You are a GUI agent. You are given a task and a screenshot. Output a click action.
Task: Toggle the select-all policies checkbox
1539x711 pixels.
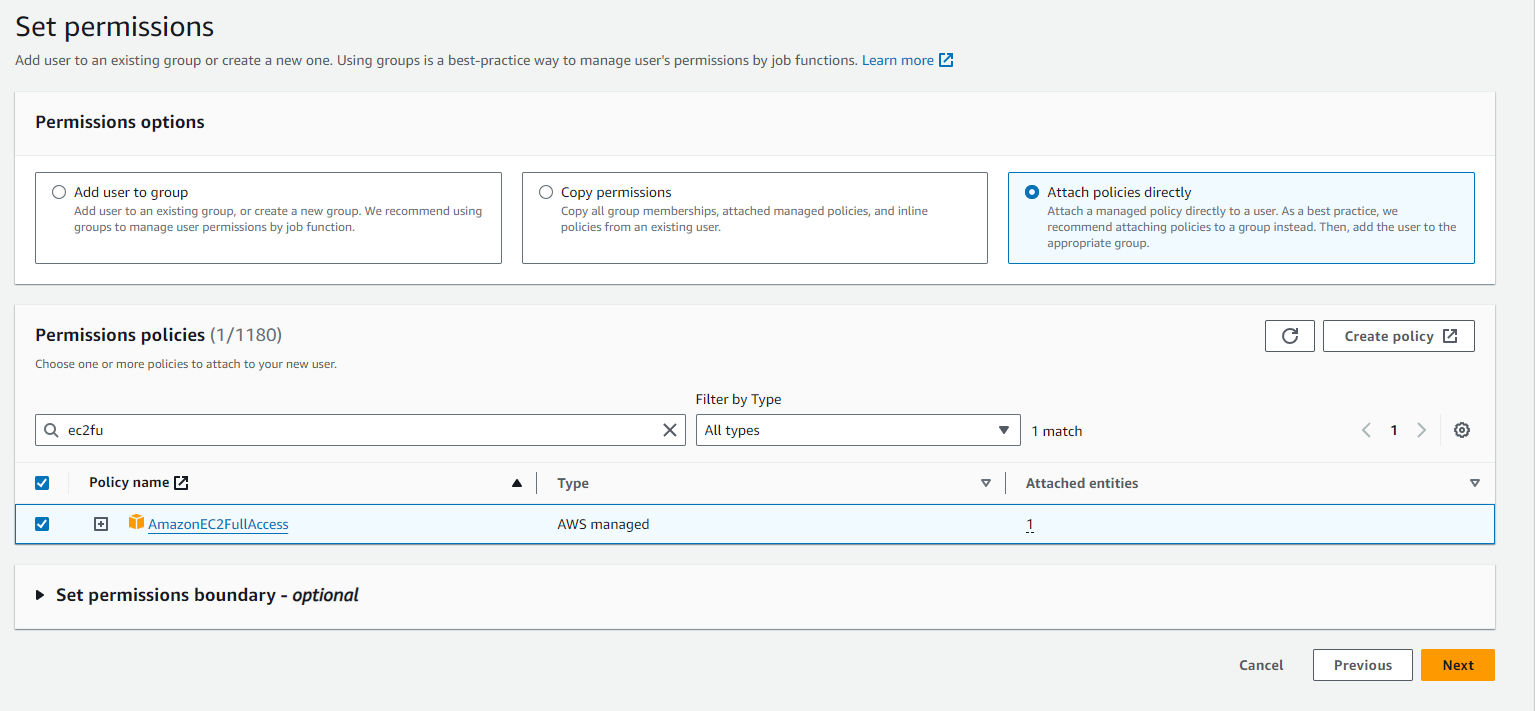point(42,483)
